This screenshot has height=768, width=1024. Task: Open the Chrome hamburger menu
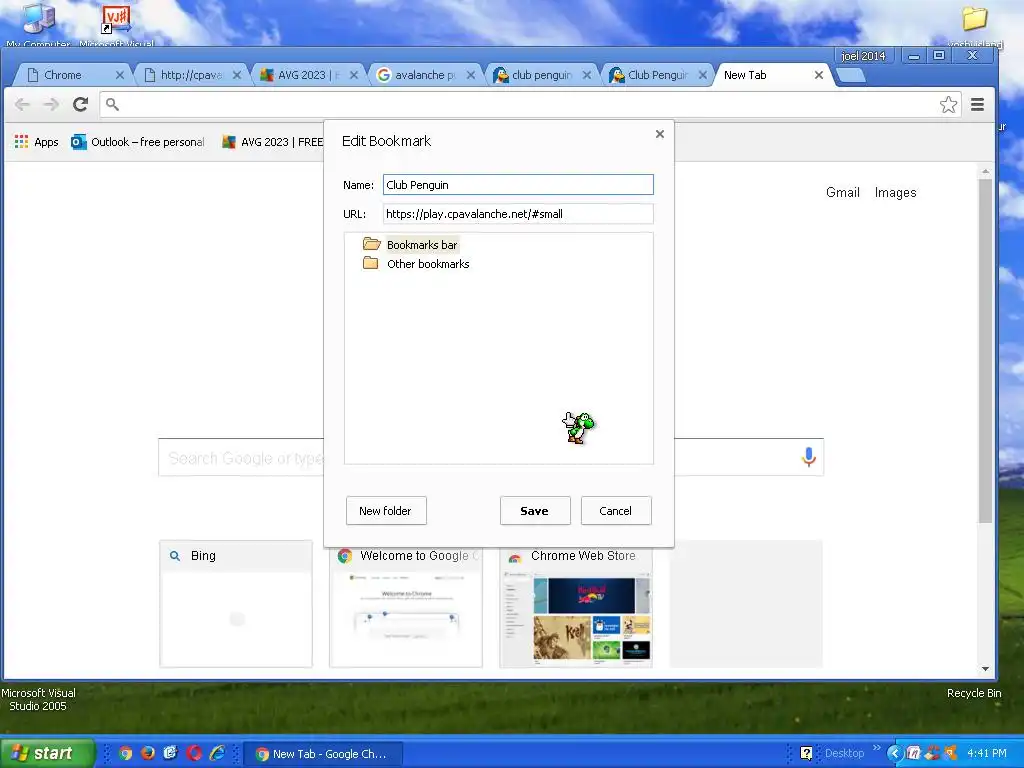(978, 104)
